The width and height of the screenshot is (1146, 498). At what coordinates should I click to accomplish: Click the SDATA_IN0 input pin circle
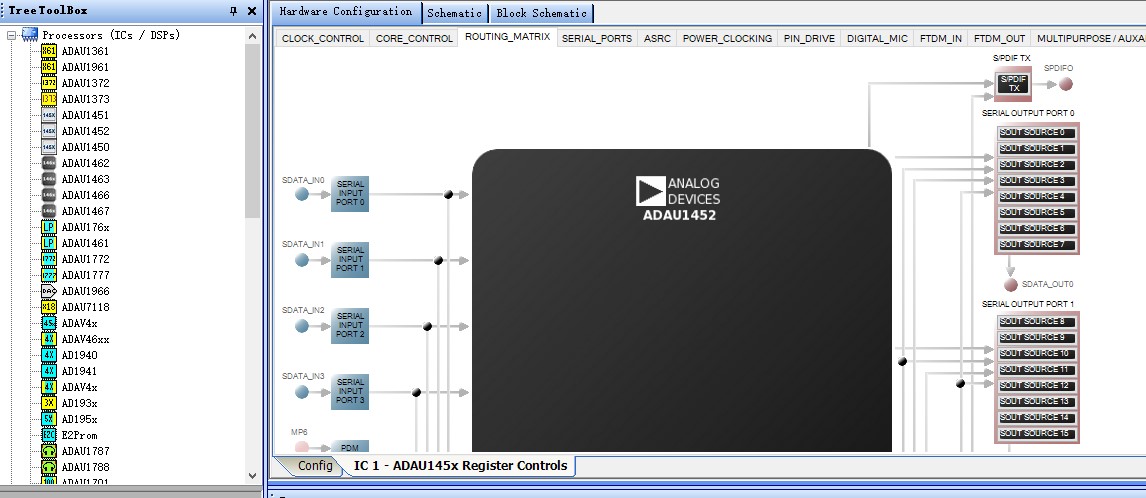[x=302, y=194]
